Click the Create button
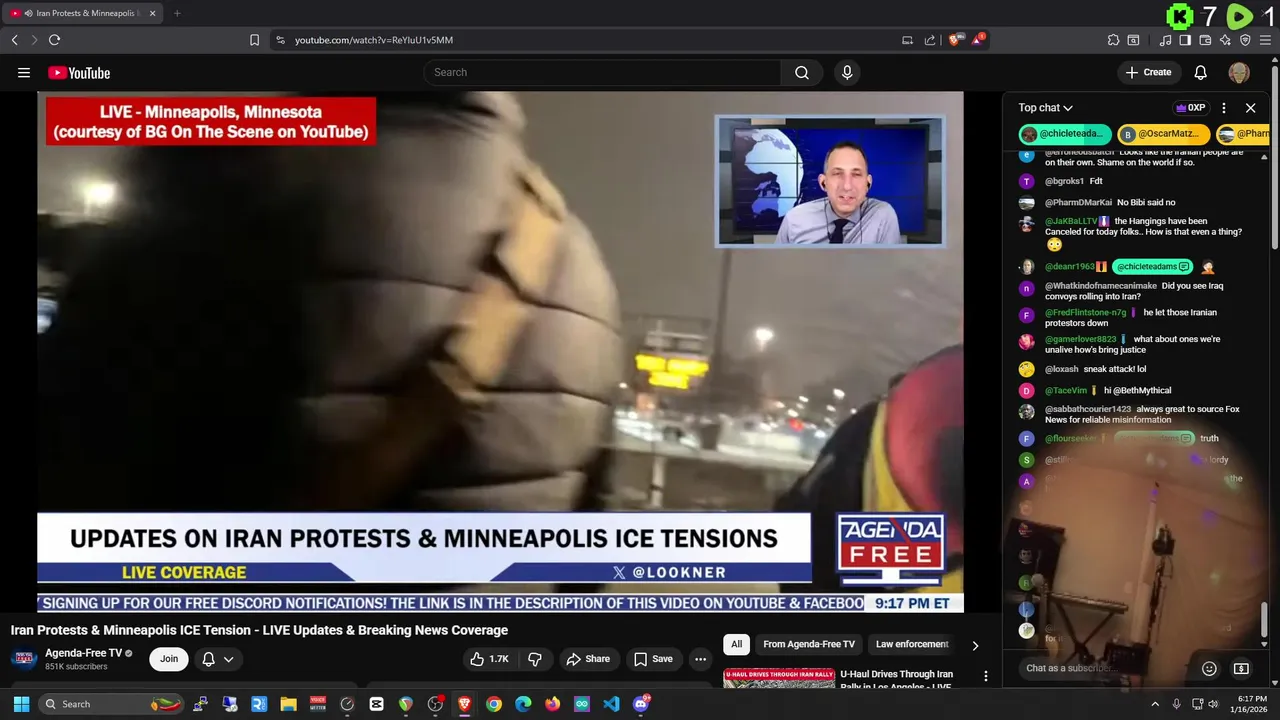This screenshot has width=1280, height=720. (1148, 72)
